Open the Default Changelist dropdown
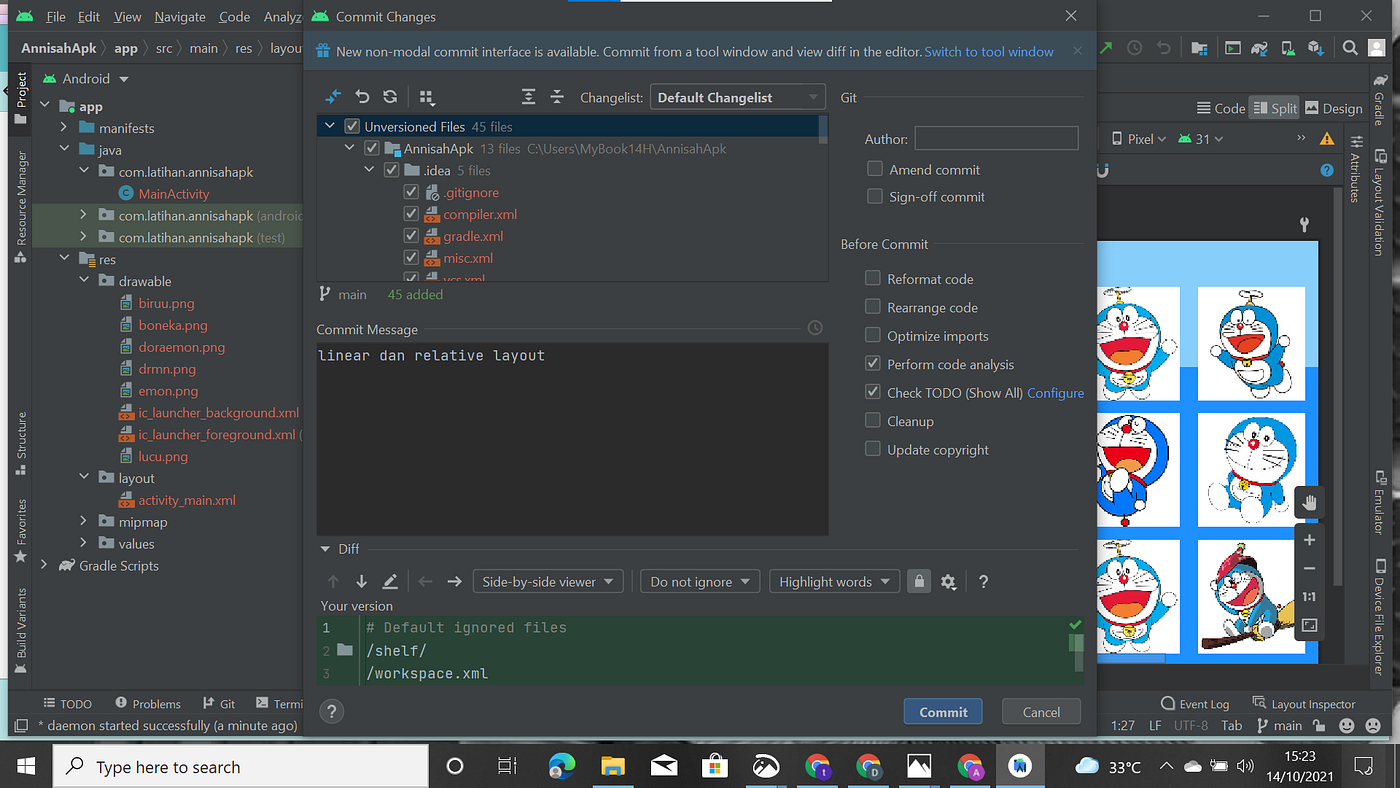Image resolution: width=1400 pixels, height=788 pixels. coord(737,97)
